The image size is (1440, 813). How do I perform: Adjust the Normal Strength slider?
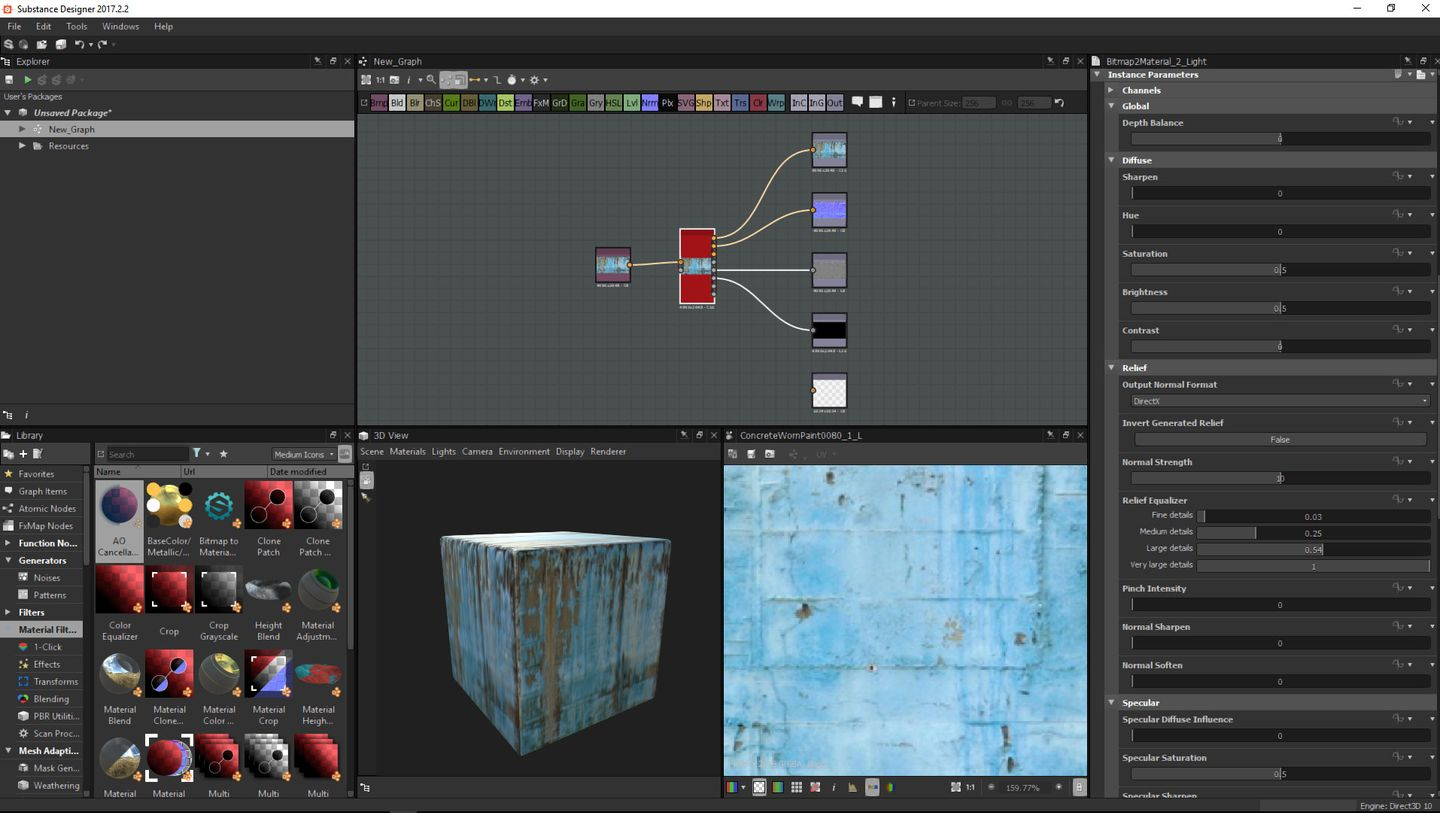[1279, 478]
